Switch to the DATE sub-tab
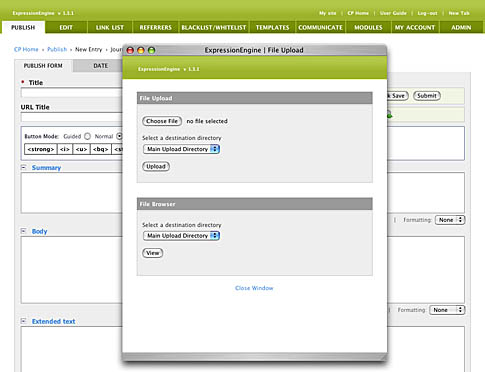Image resolution: width=485 pixels, height=372 pixels. click(x=100, y=66)
